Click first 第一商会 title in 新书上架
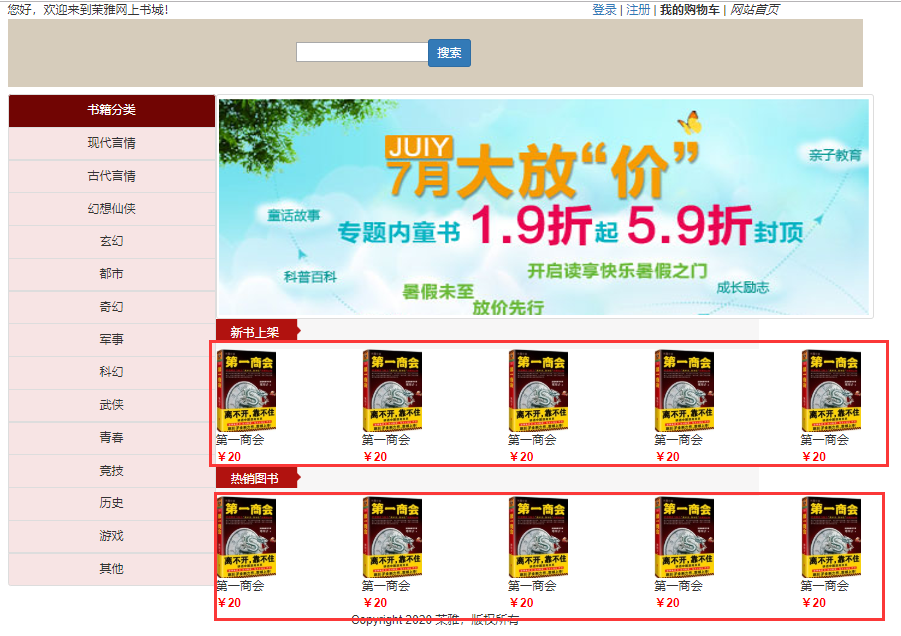This screenshot has width=901, height=636. (x=240, y=440)
